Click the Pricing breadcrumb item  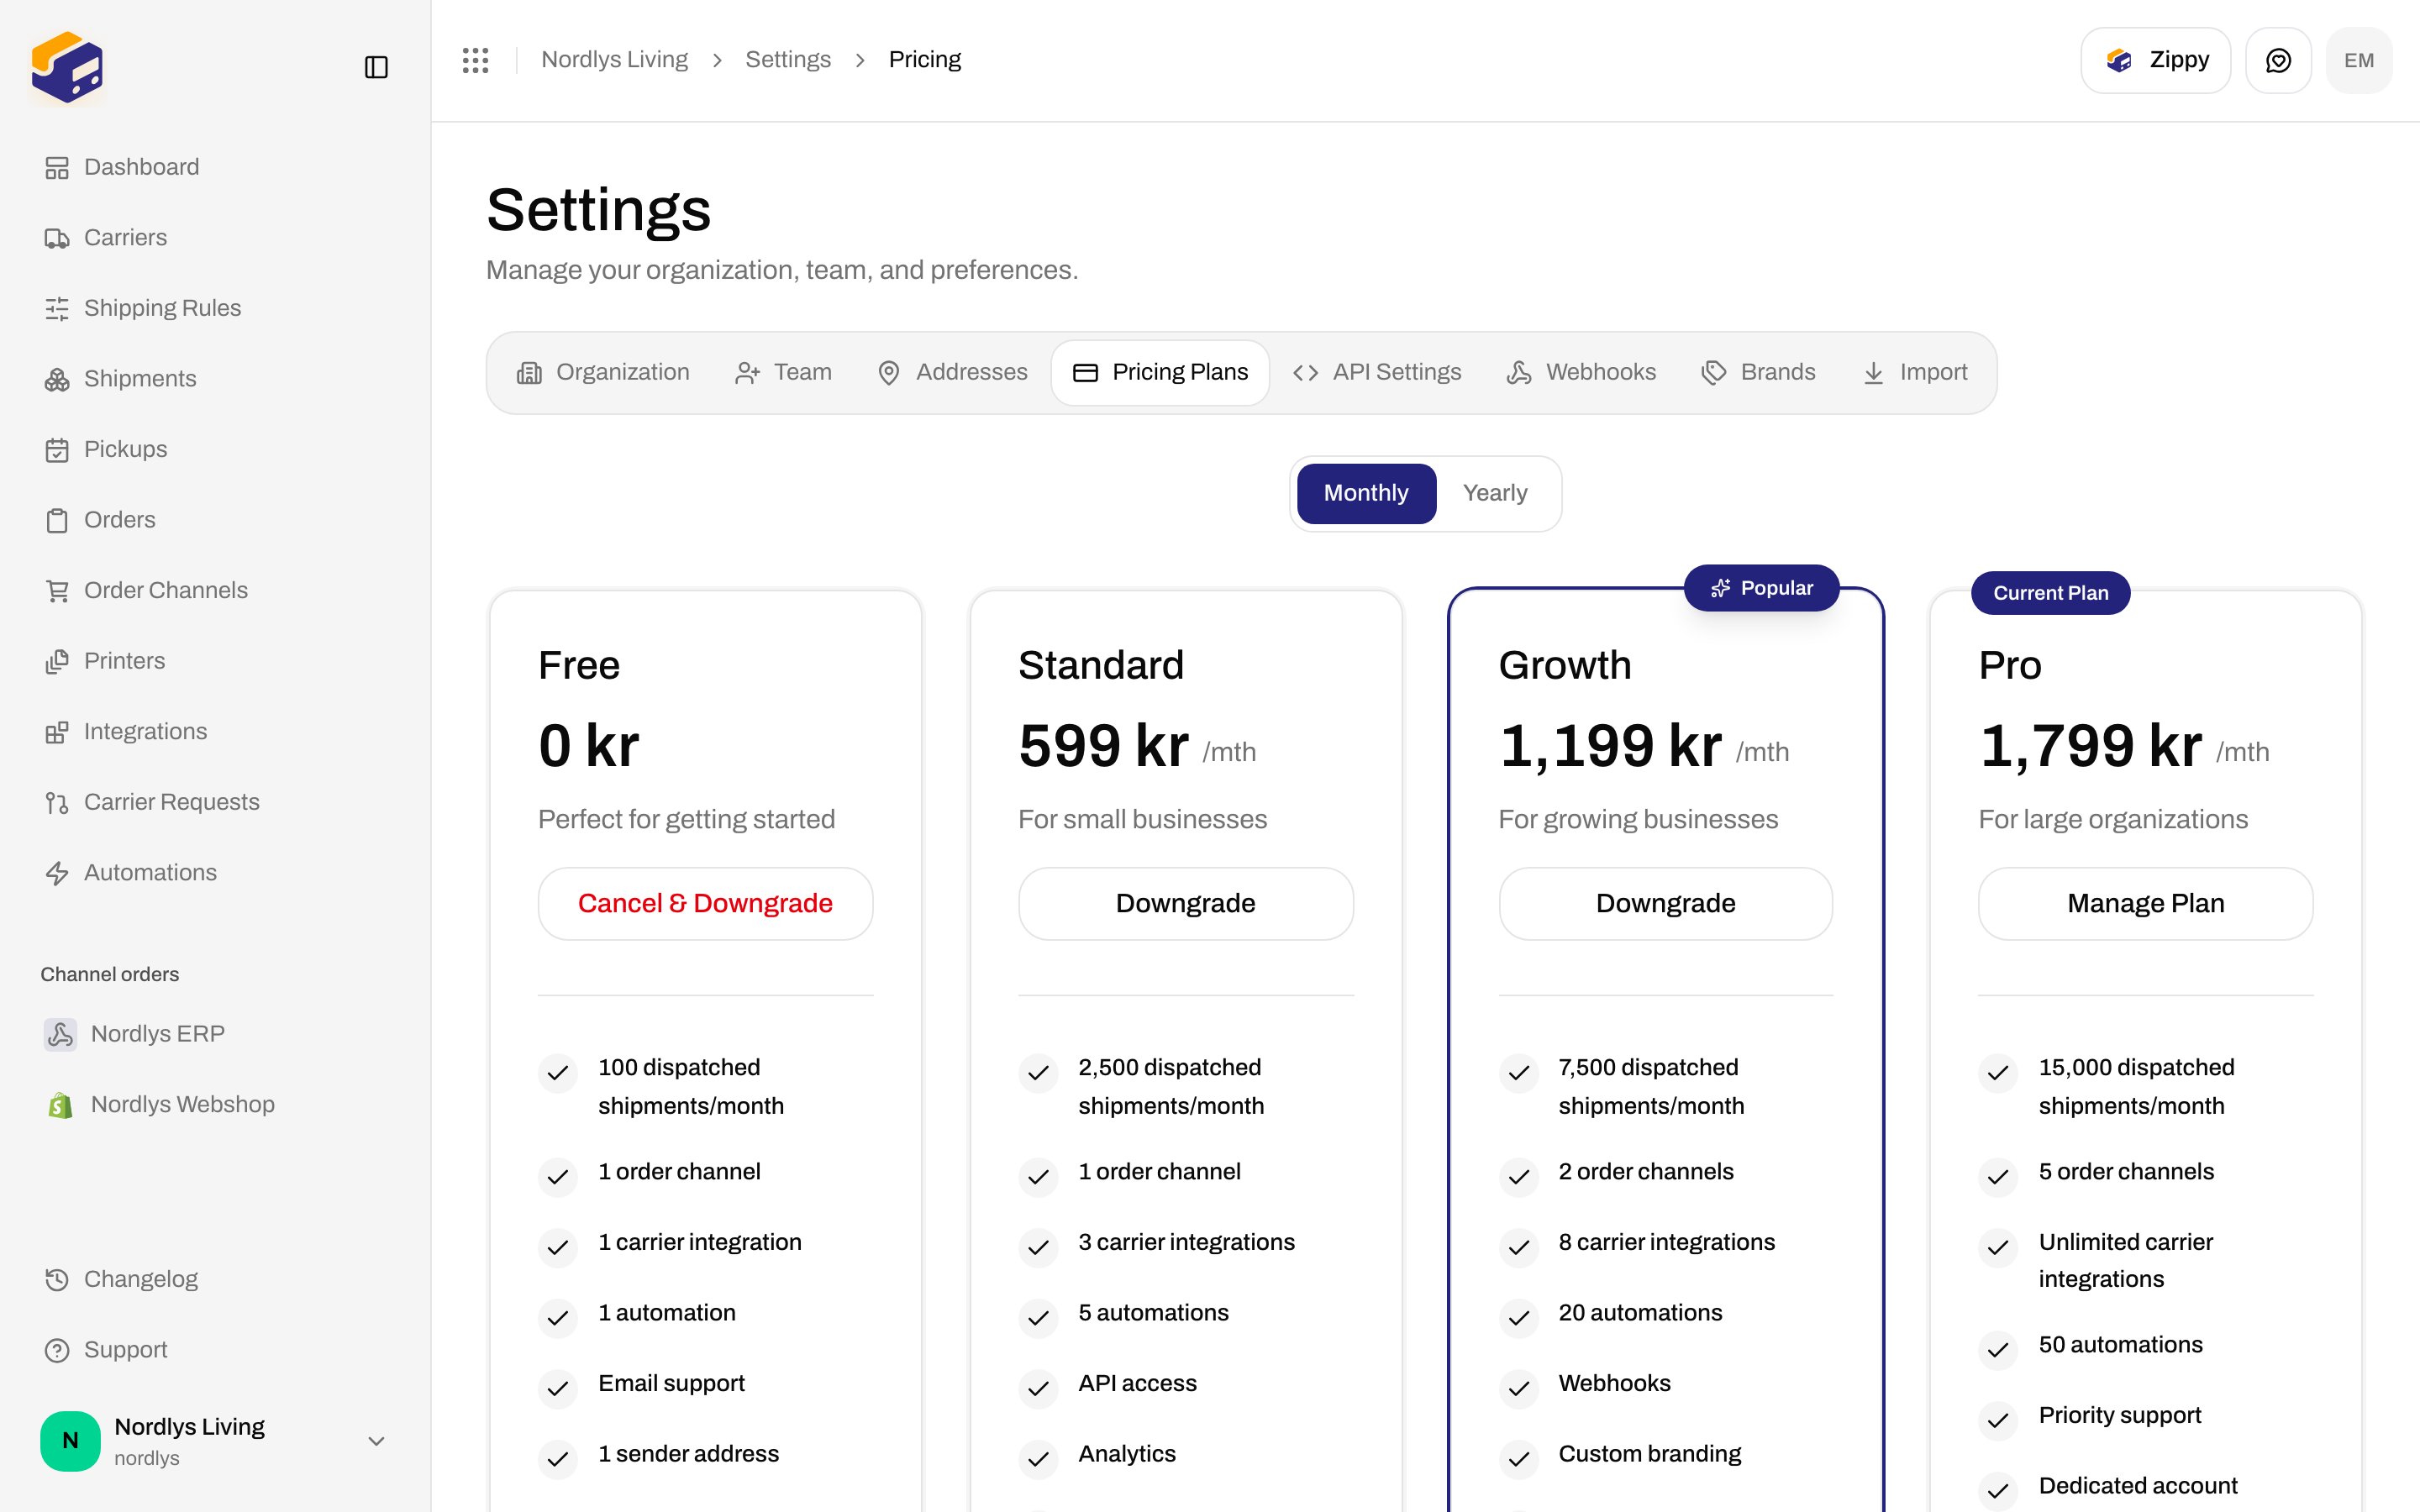pos(924,60)
